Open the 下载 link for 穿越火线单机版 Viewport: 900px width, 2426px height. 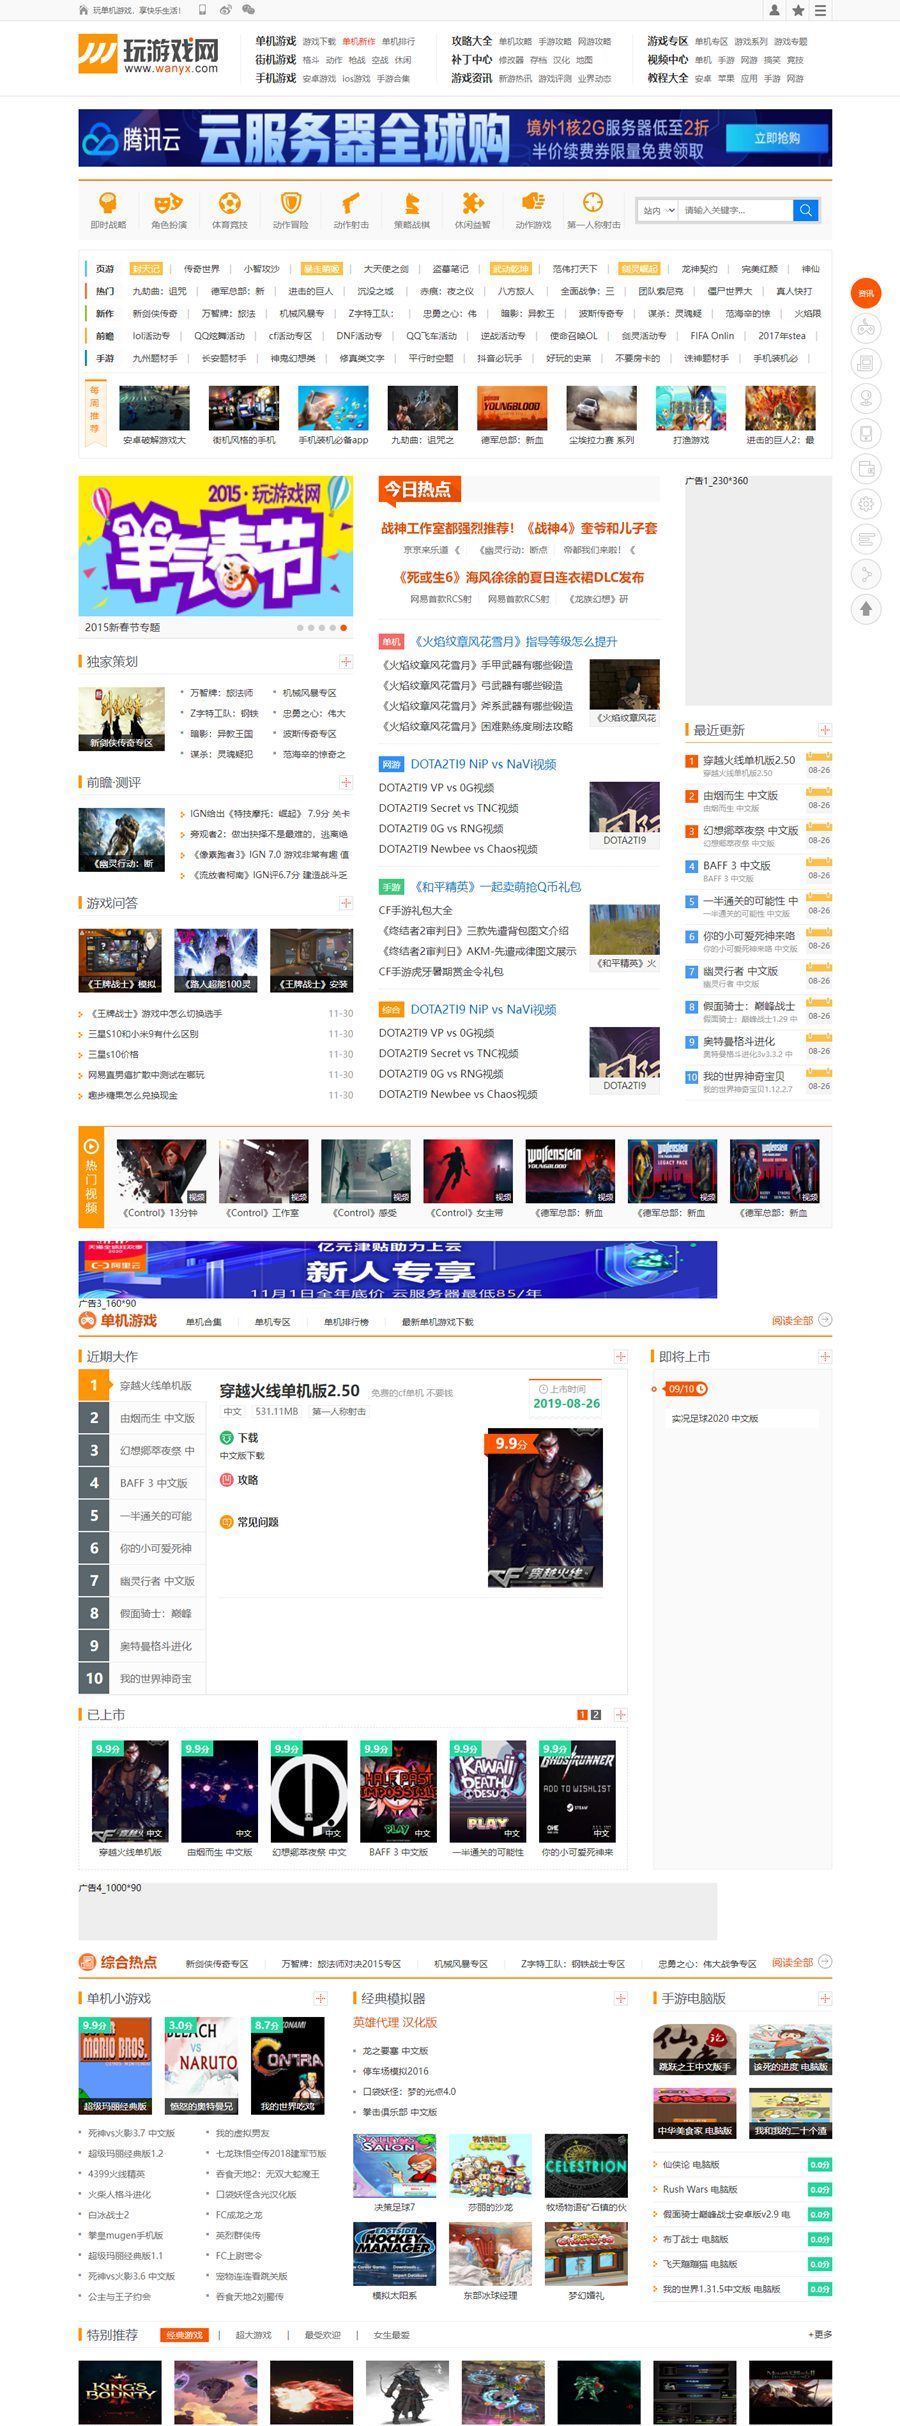pos(247,1437)
